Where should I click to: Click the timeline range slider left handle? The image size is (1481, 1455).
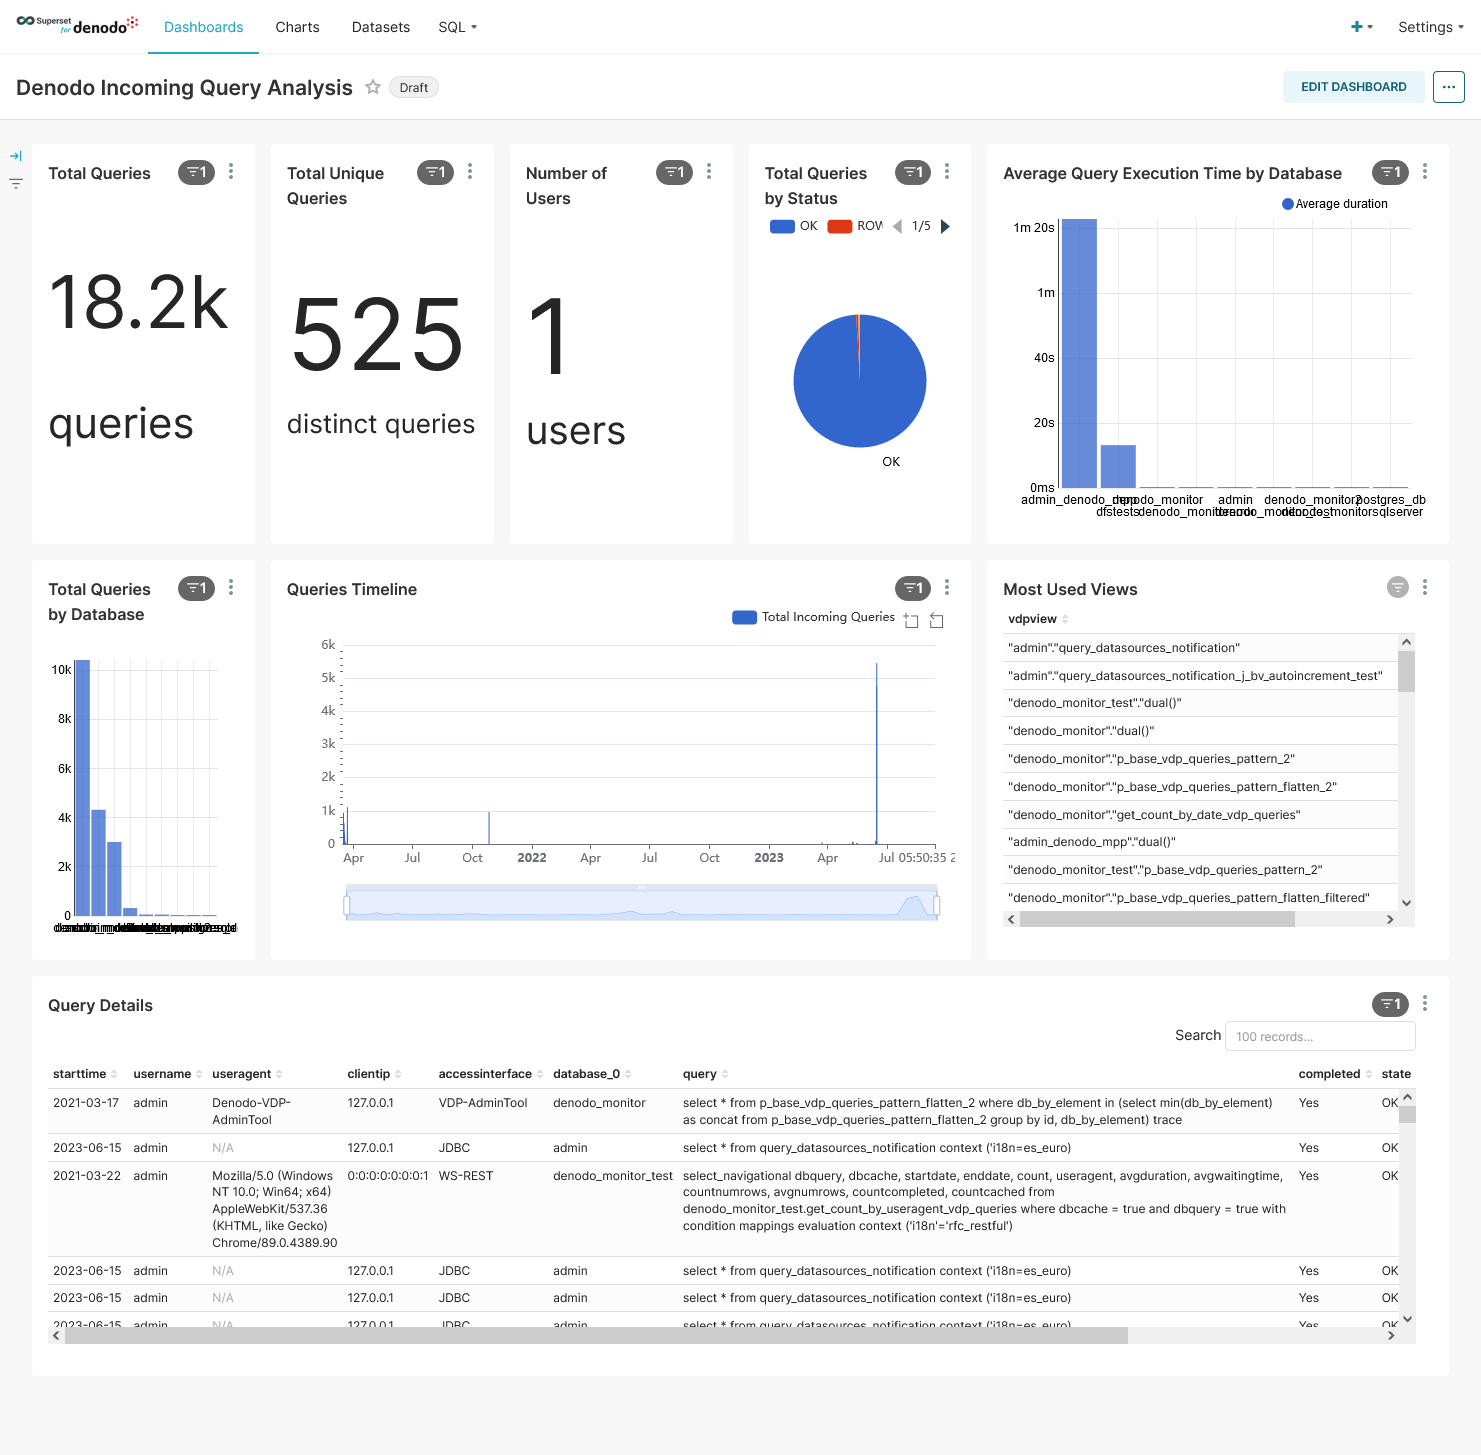click(347, 906)
